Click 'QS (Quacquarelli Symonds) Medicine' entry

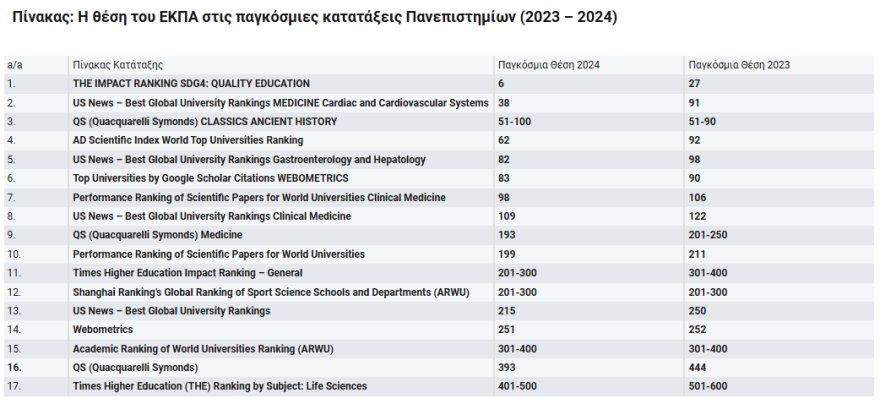coord(158,235)
